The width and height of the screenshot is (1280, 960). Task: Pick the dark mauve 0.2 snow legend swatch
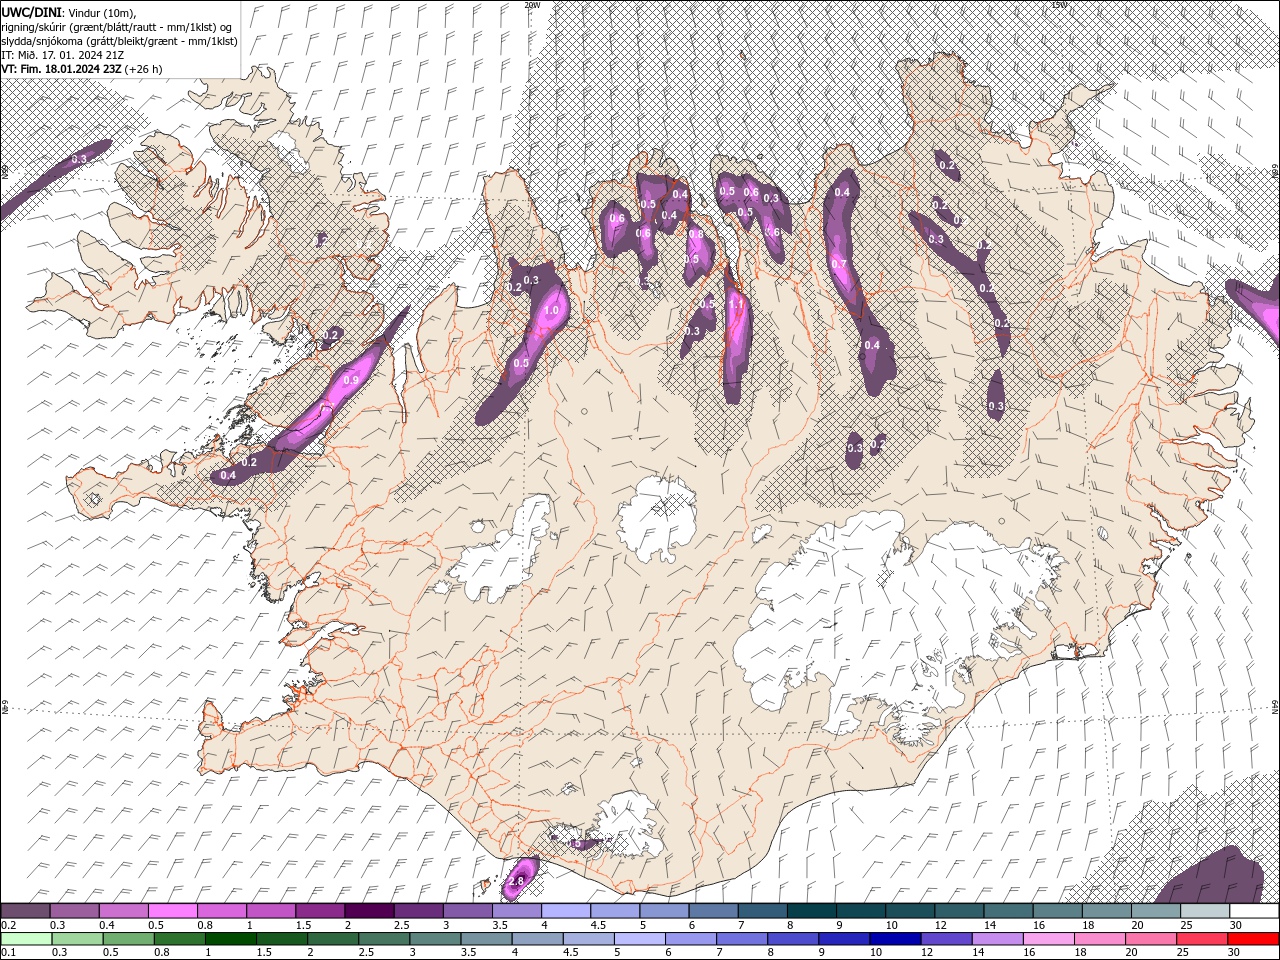click(25, 910)
